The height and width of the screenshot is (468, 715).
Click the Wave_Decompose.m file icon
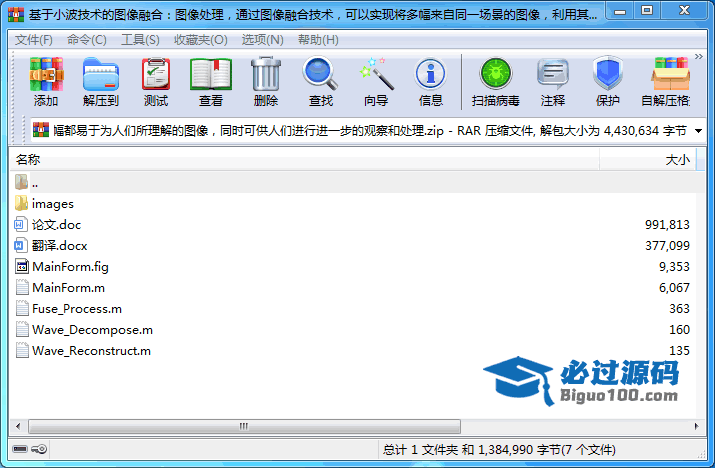pos(22,329)
